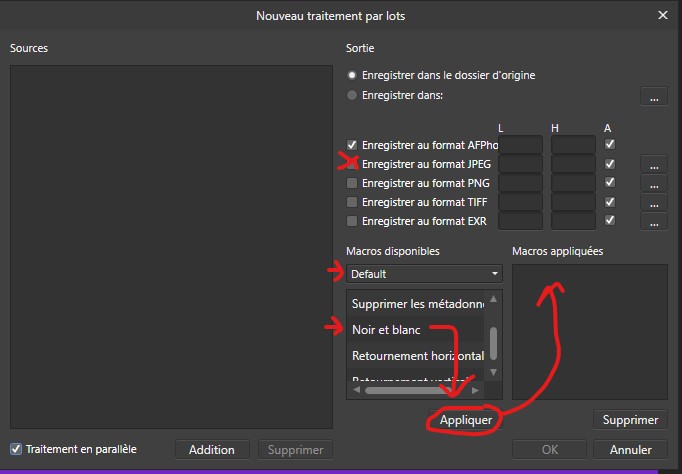Toggle aspect ratio checkbox on AFPhoto row
682x474 pixels.
(610, 144)
